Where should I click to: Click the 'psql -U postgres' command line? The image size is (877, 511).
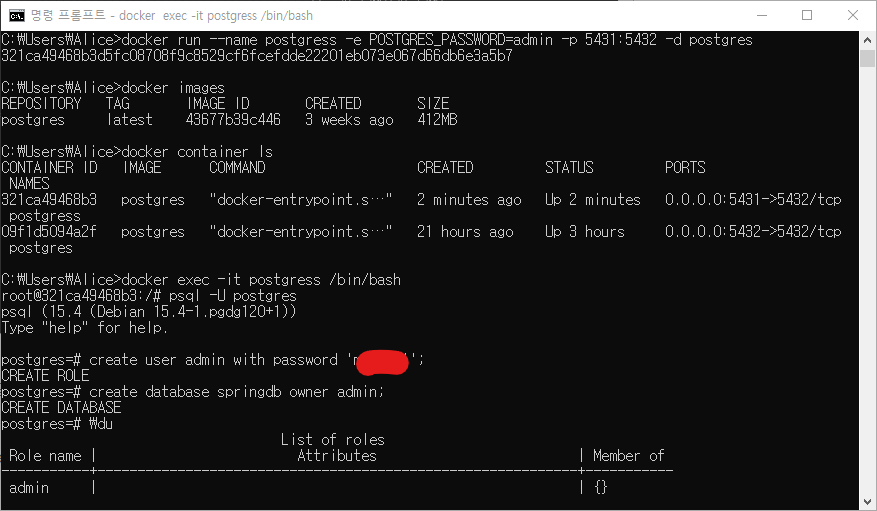click(x=149, y=296)
